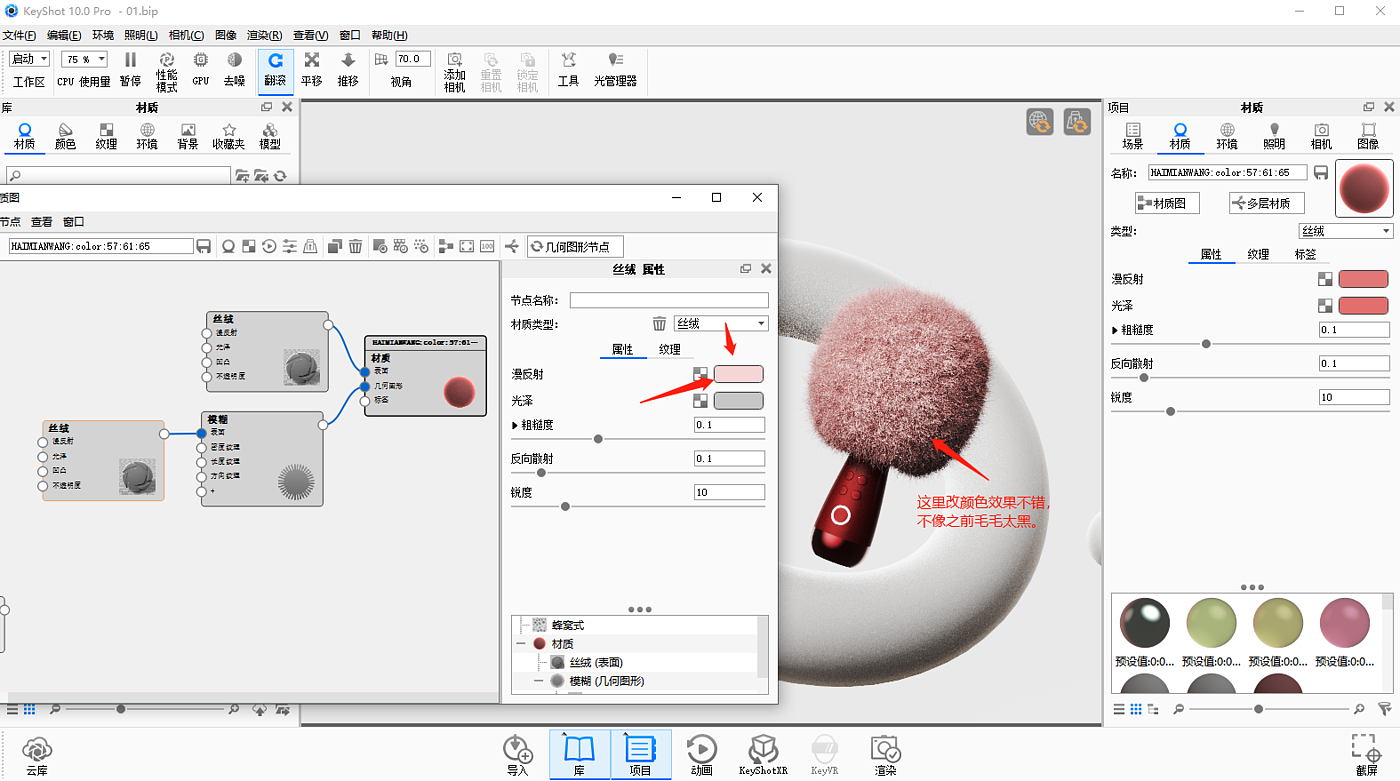
Task: Toggle 去噪 denoise in the toolbar
Action: [234, 69]
